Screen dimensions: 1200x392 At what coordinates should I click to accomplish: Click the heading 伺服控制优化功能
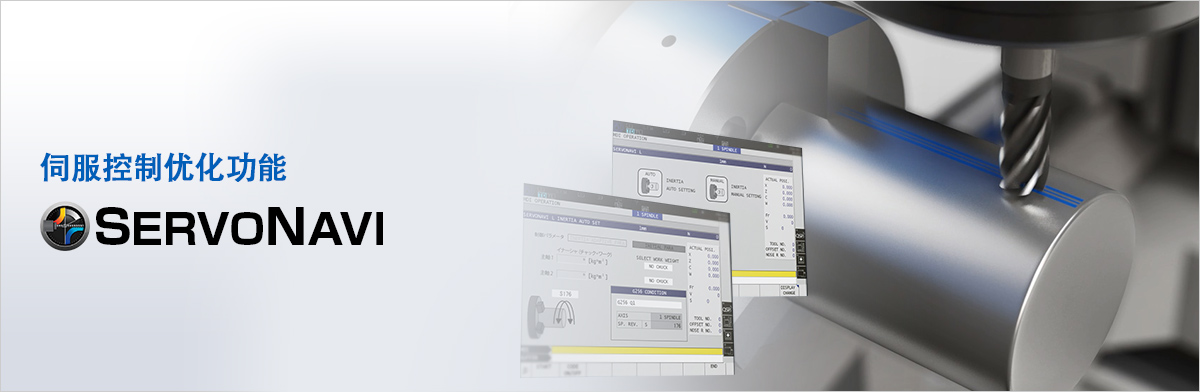pos(163,167)
